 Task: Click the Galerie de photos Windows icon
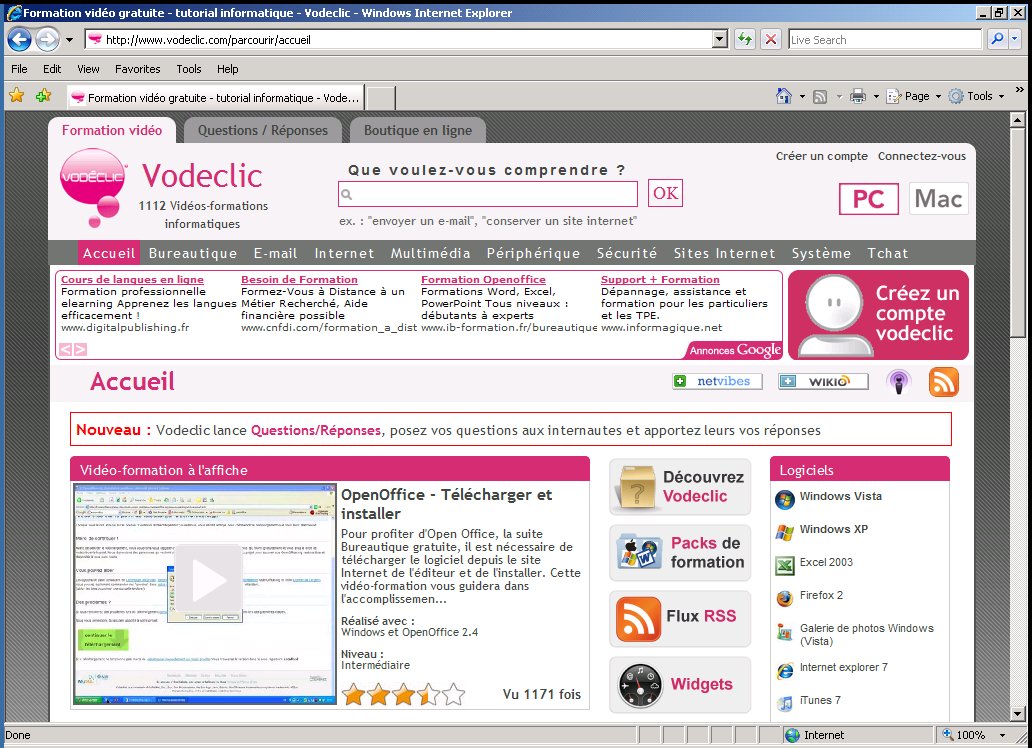[785, 634]
